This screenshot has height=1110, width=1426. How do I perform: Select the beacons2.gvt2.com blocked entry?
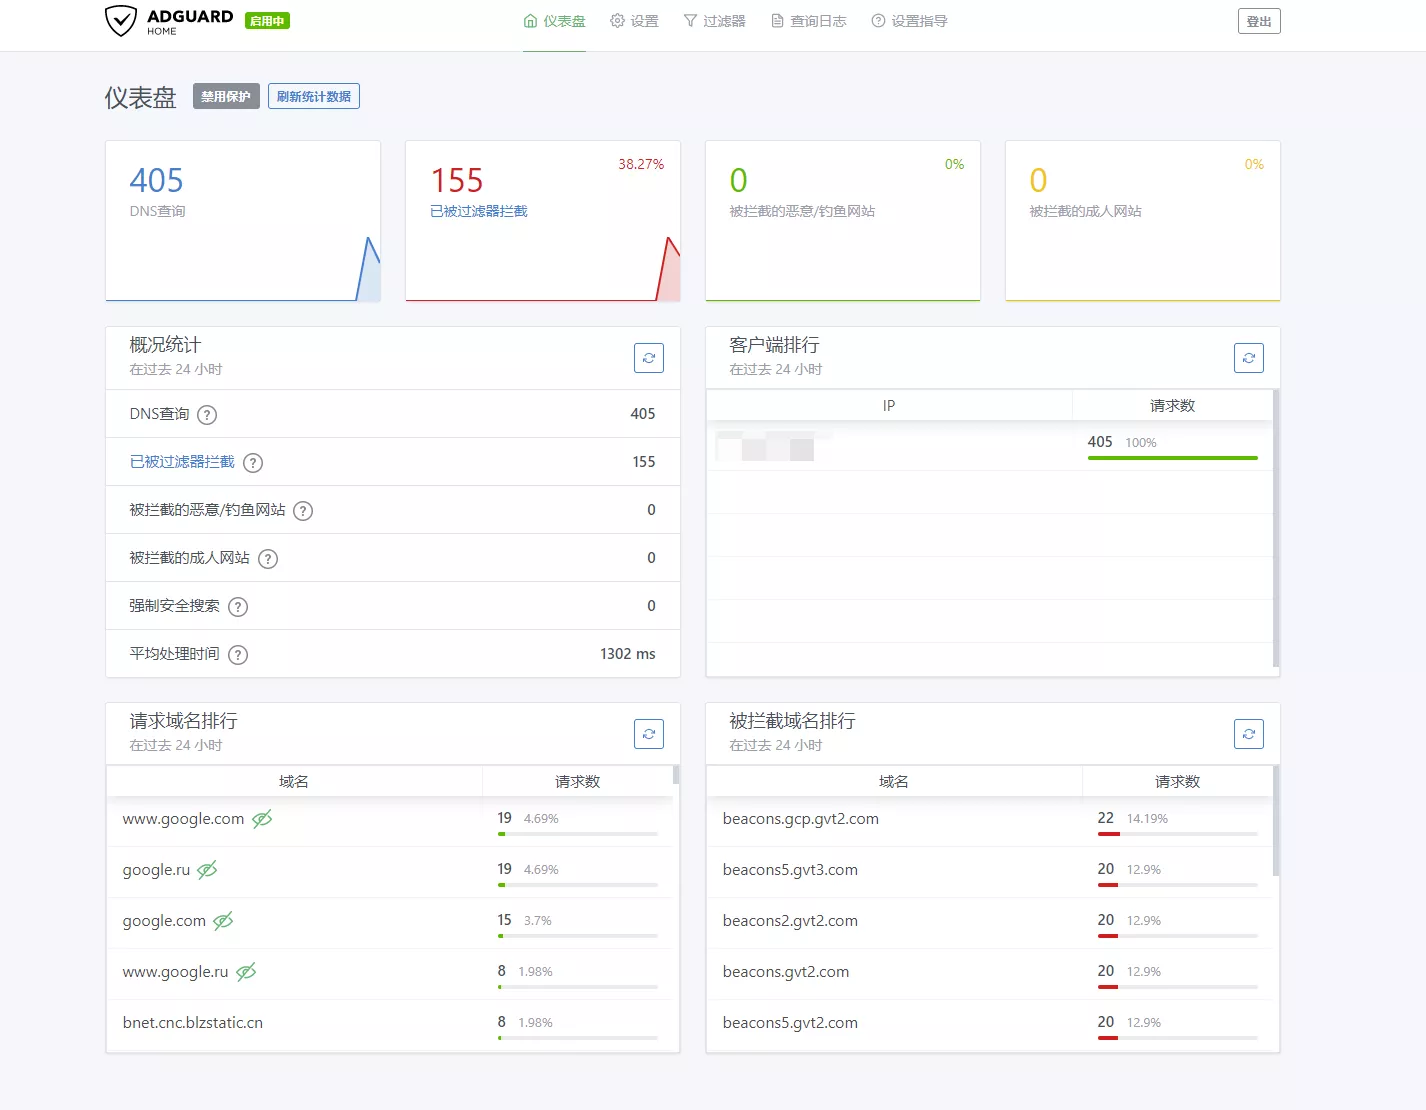[x=790, y=921]
